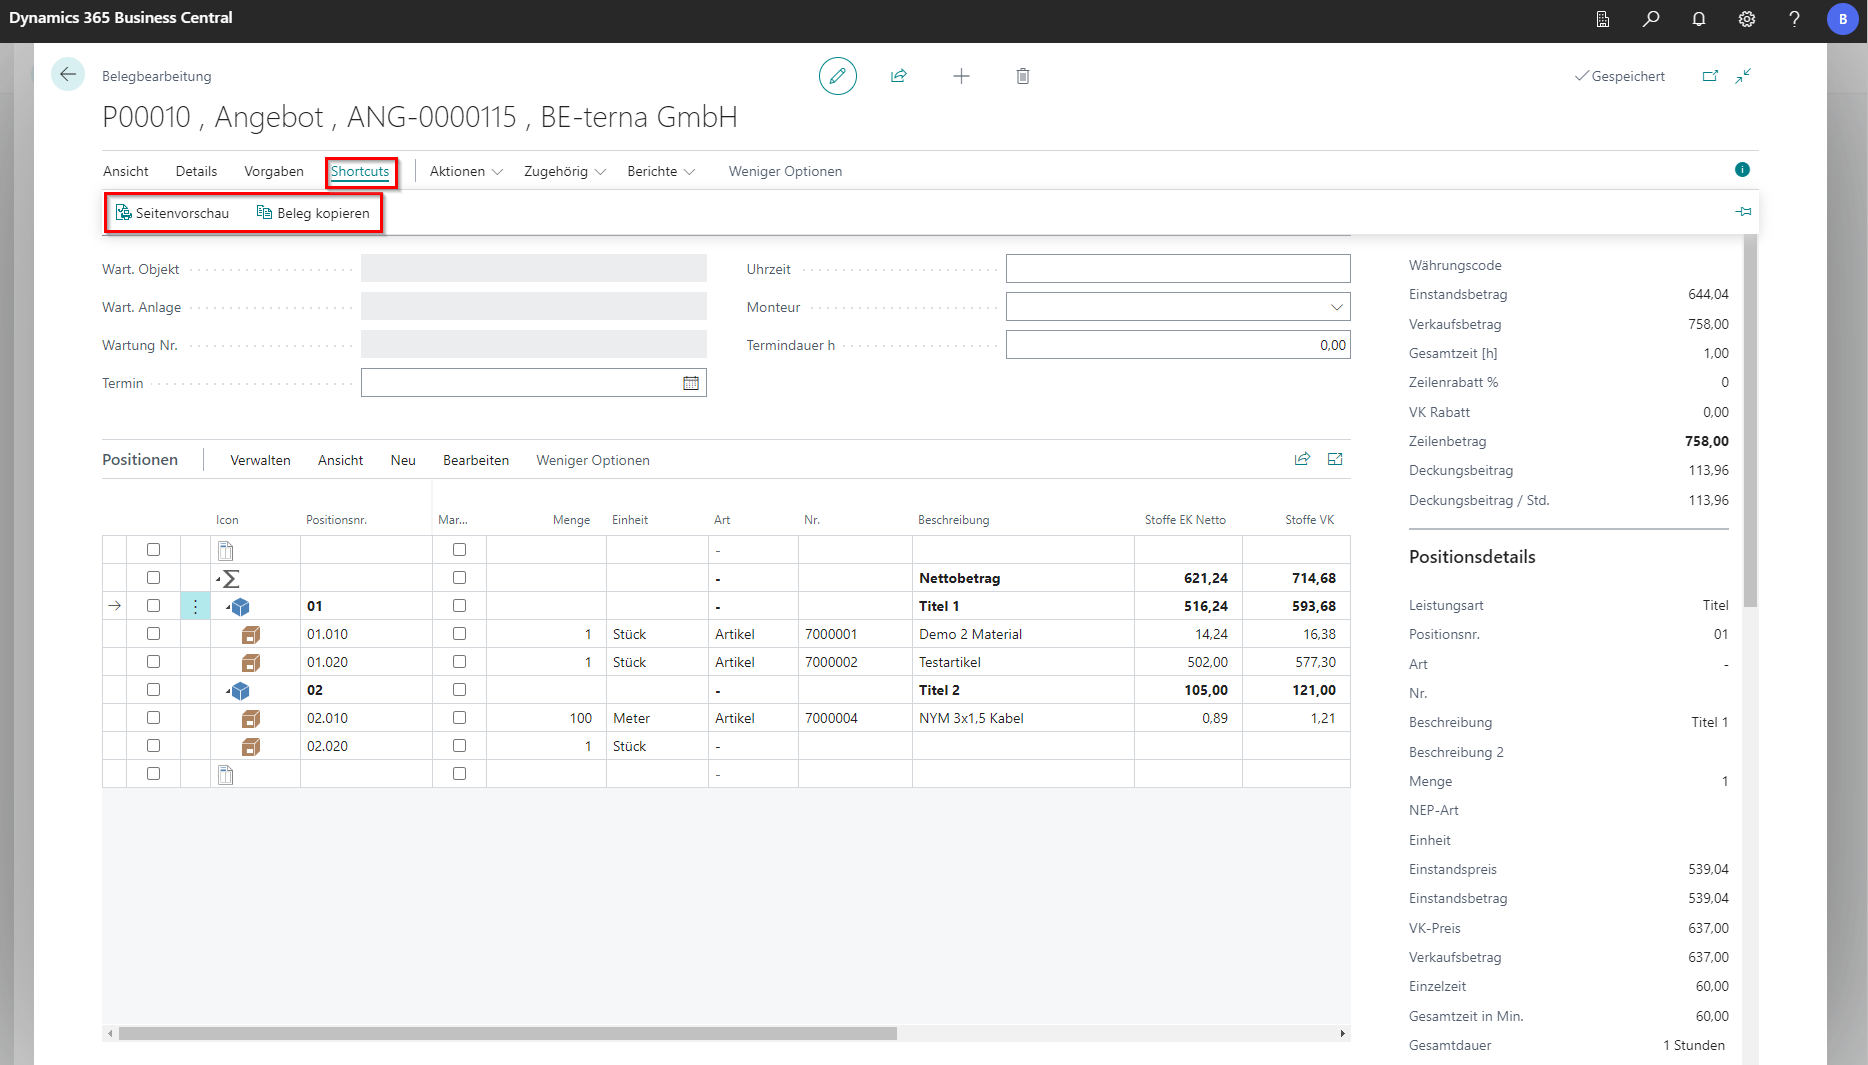Go back with the arrow button

coord(68,75)
